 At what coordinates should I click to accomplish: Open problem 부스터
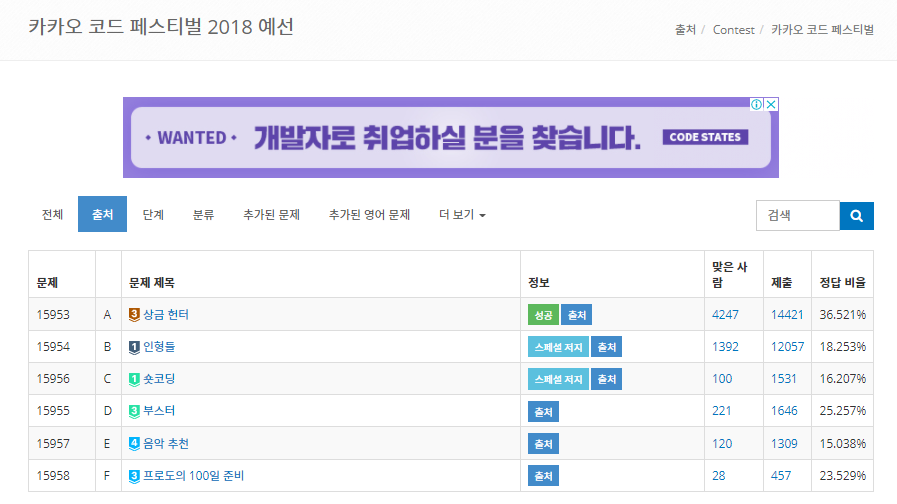point(159,411)
